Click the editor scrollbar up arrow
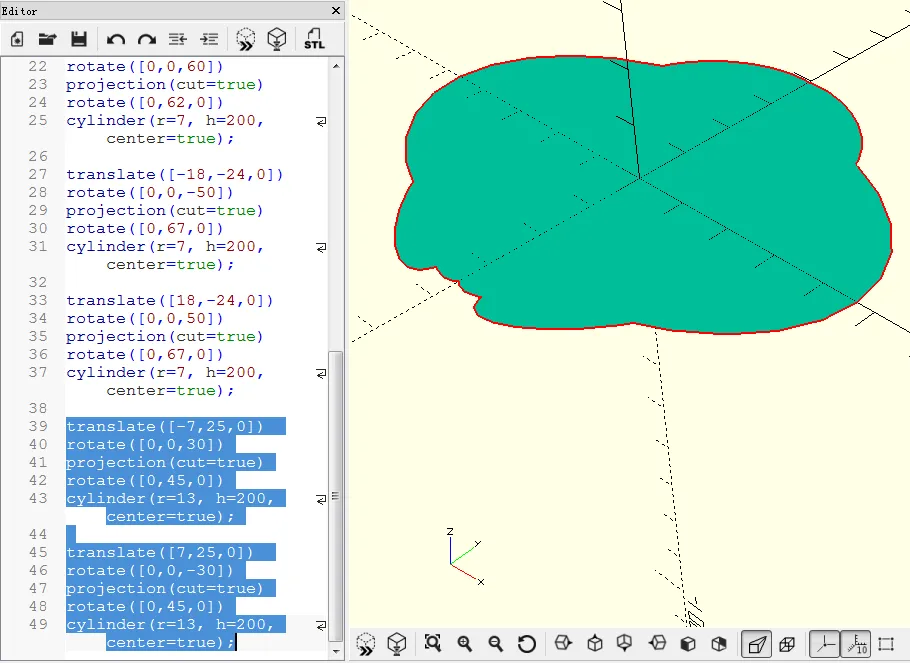 click(336, 66)
